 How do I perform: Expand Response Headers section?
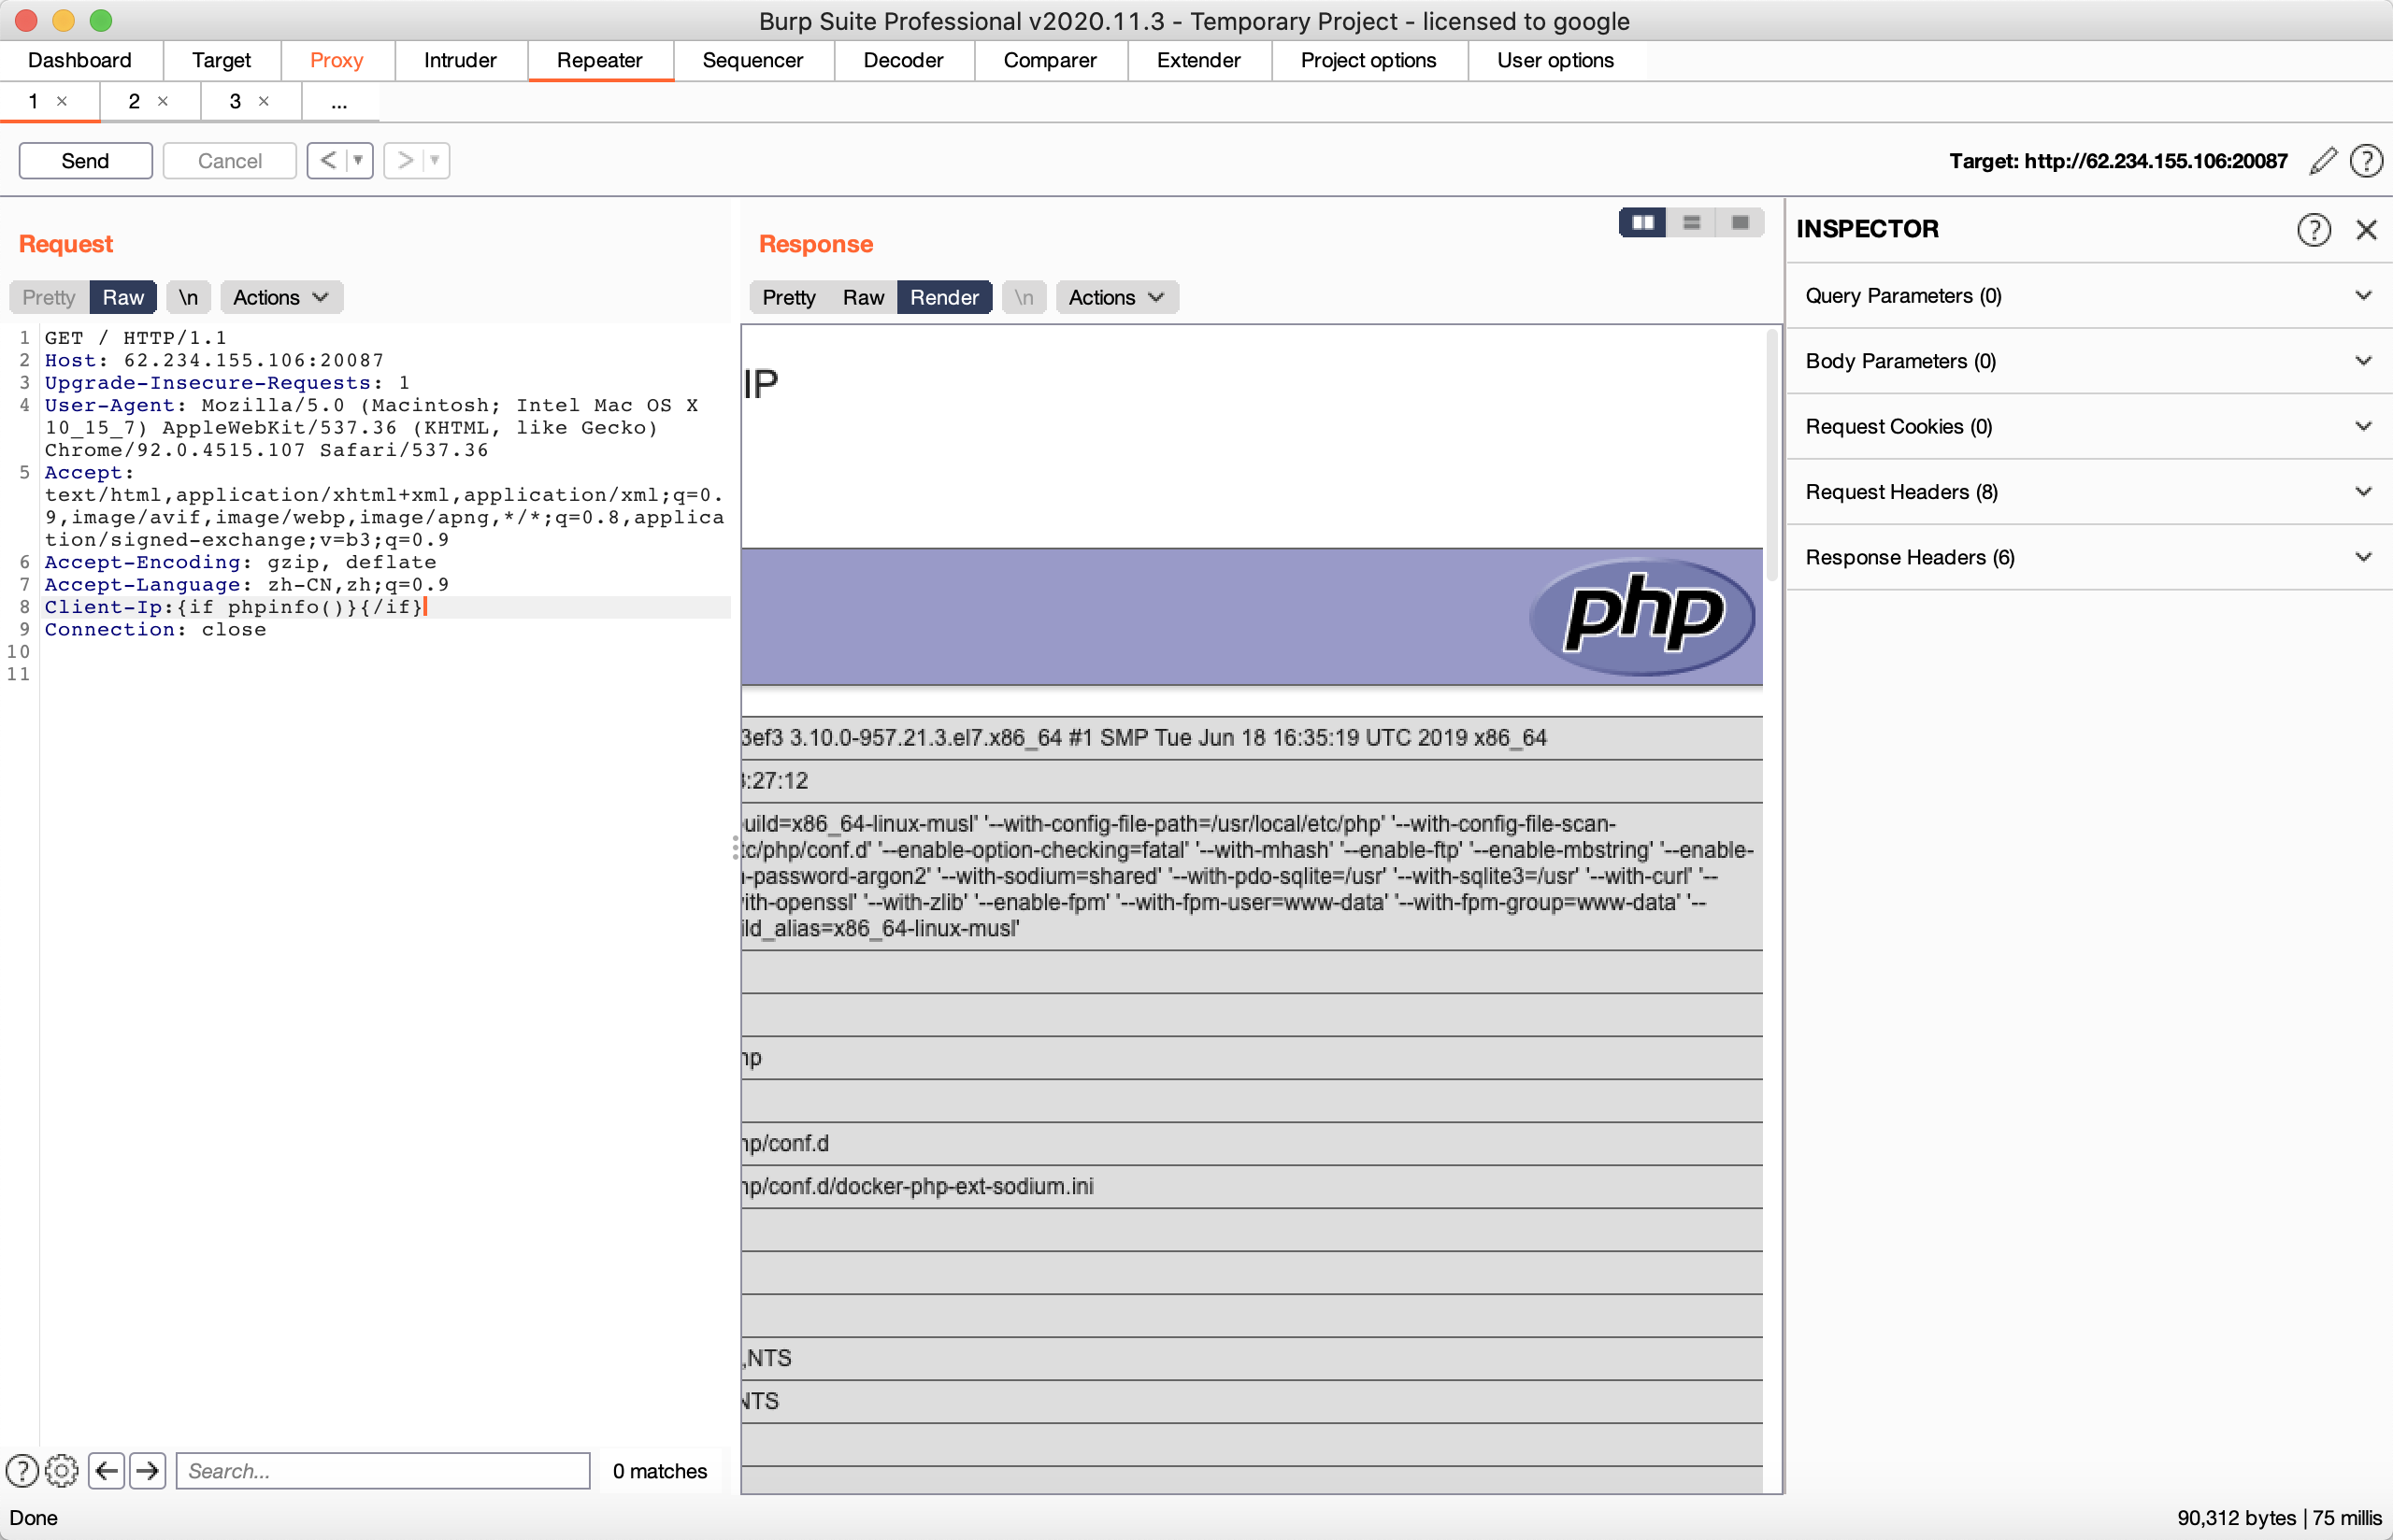[2089, 557]
